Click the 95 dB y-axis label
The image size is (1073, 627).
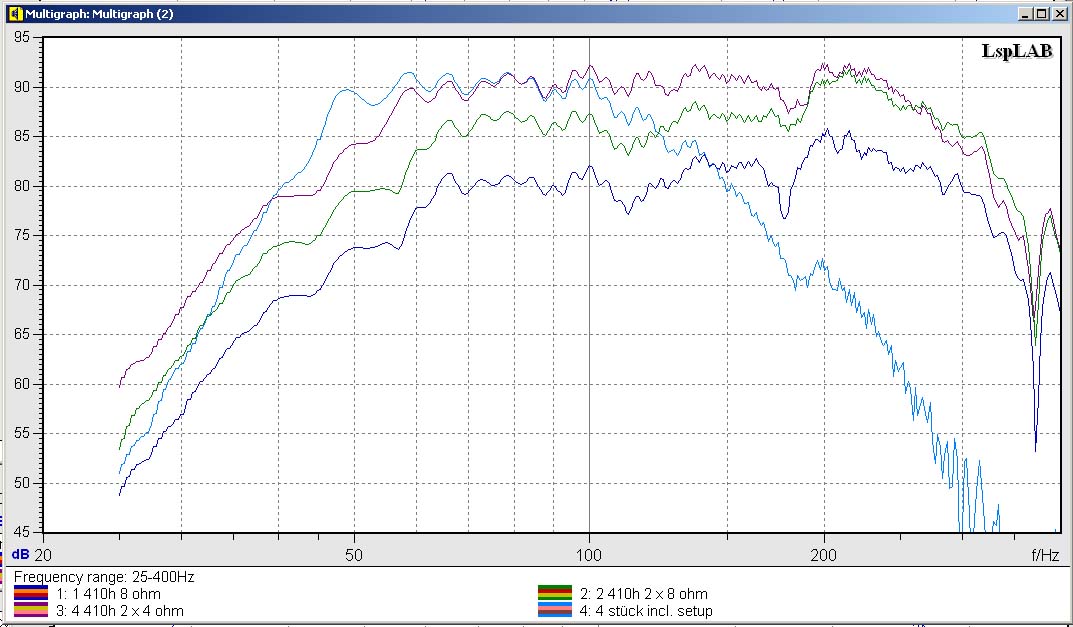(x=22, y=37)
